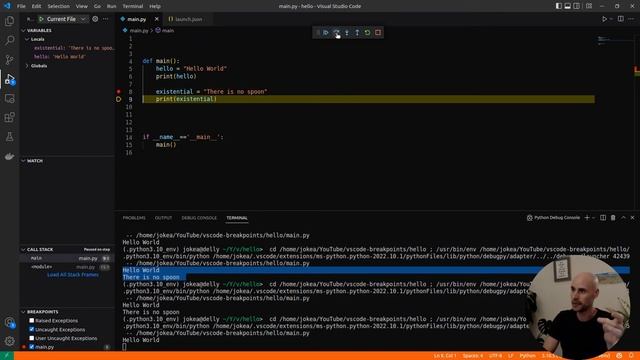Open the Explorer view in activity bar
640x360 pixels.
9,21
